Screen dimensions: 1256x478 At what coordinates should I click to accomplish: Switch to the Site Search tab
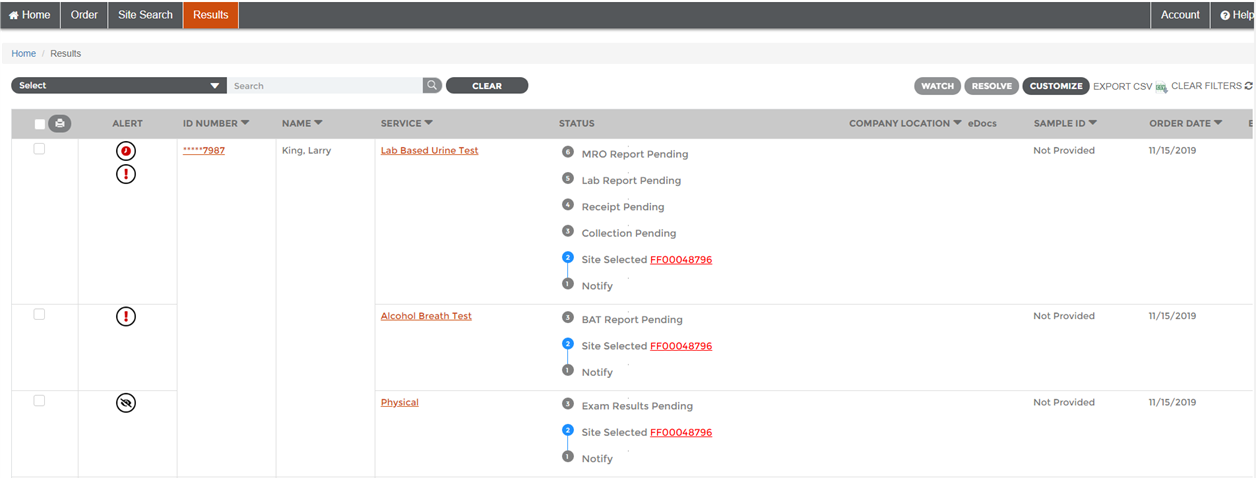click(145, 15)
